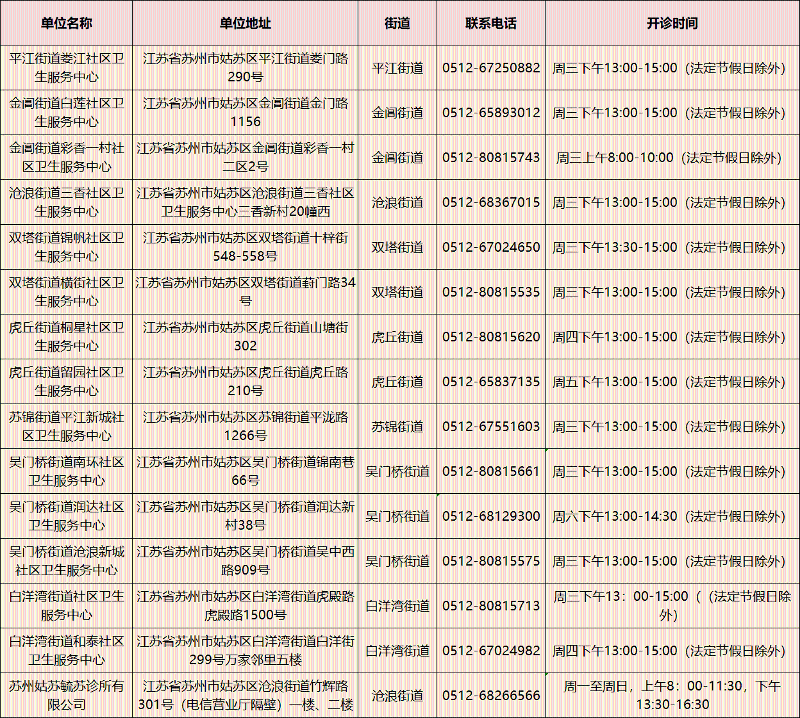Image resolution: width=800 pixels, height=718 pixels.
Task: Click address 沧浪街道竹辉路301号
Action: [x=245, y=696]
